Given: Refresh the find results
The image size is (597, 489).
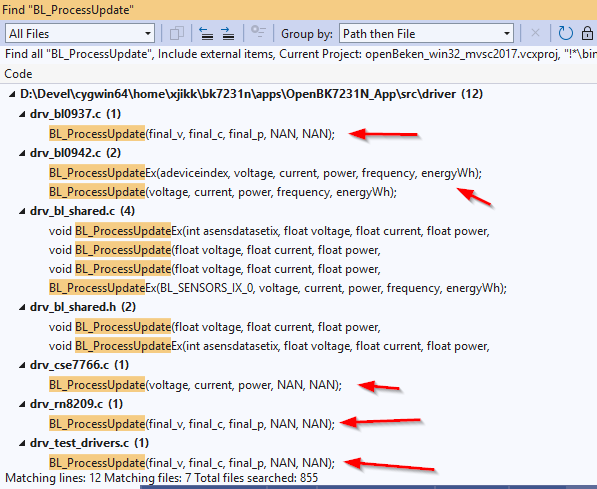Looking at the screenshot, I should pos(565,34).
